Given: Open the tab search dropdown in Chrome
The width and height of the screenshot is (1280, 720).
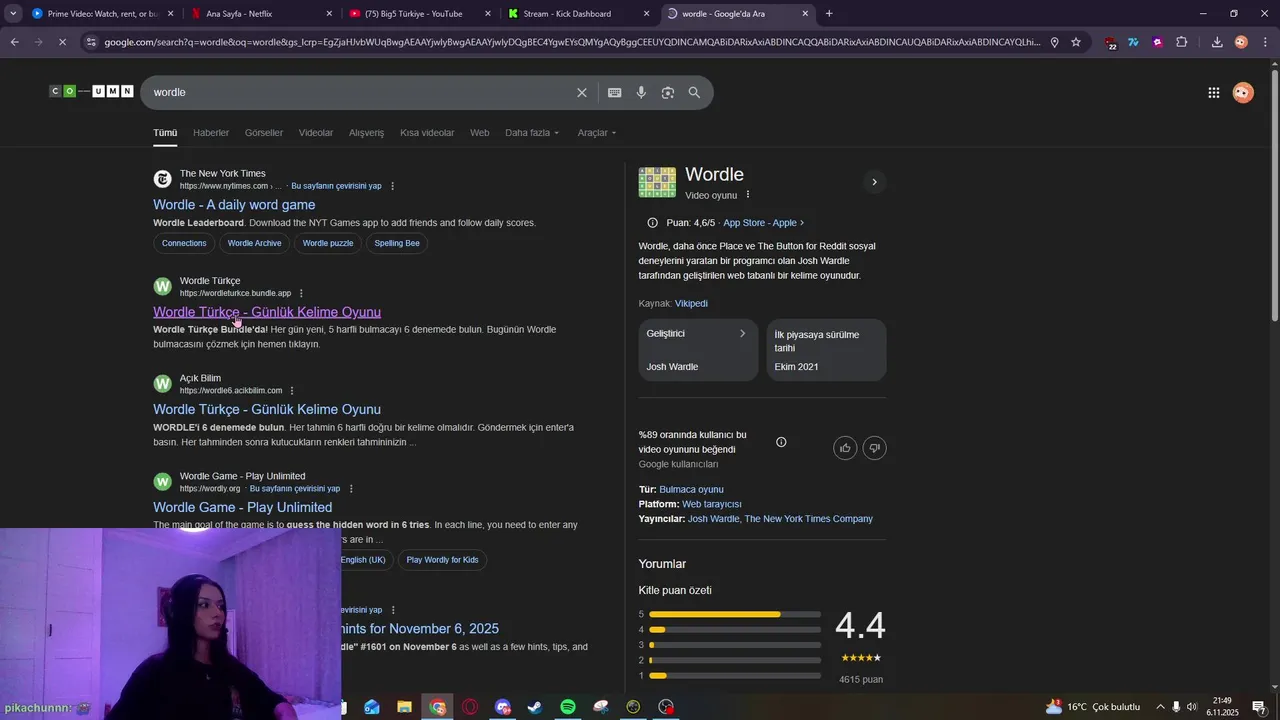Looking at the screenshot, I should (x=13, y=13).
